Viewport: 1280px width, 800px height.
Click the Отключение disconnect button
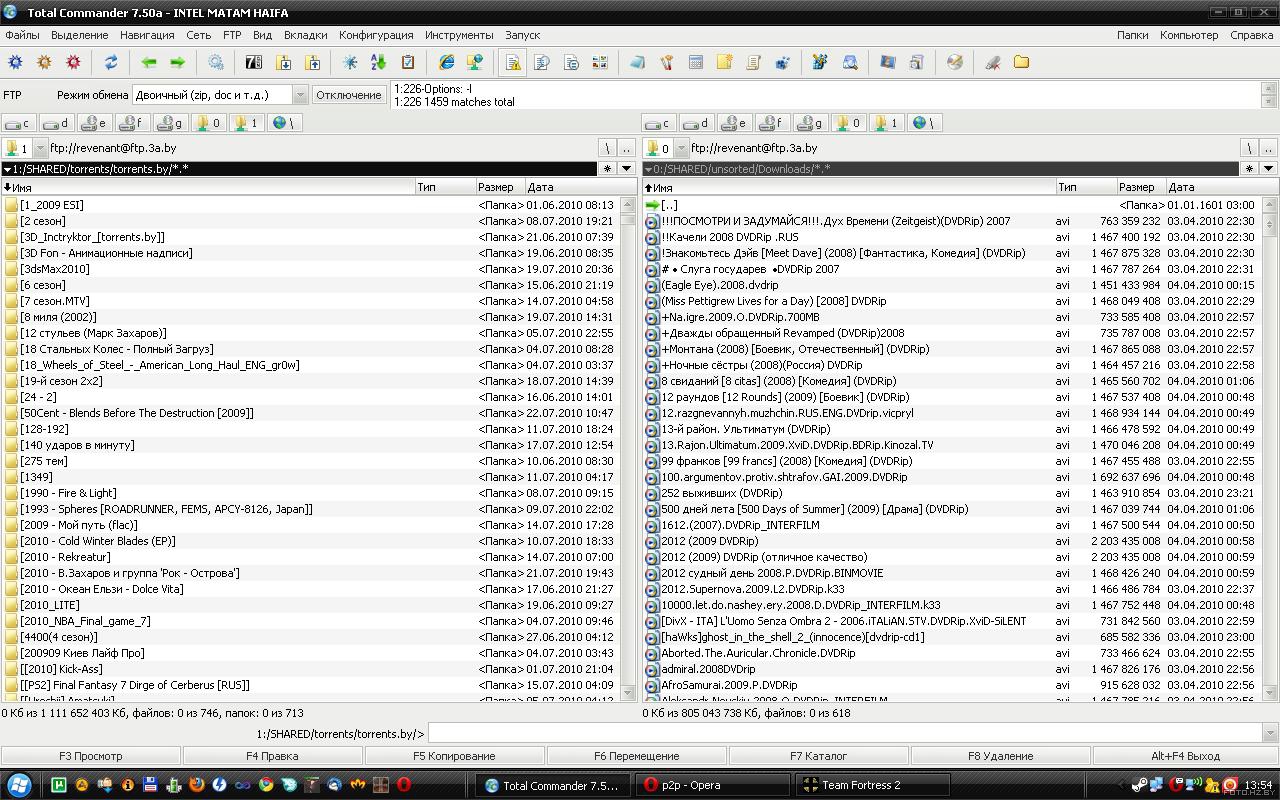coord(349,95)
